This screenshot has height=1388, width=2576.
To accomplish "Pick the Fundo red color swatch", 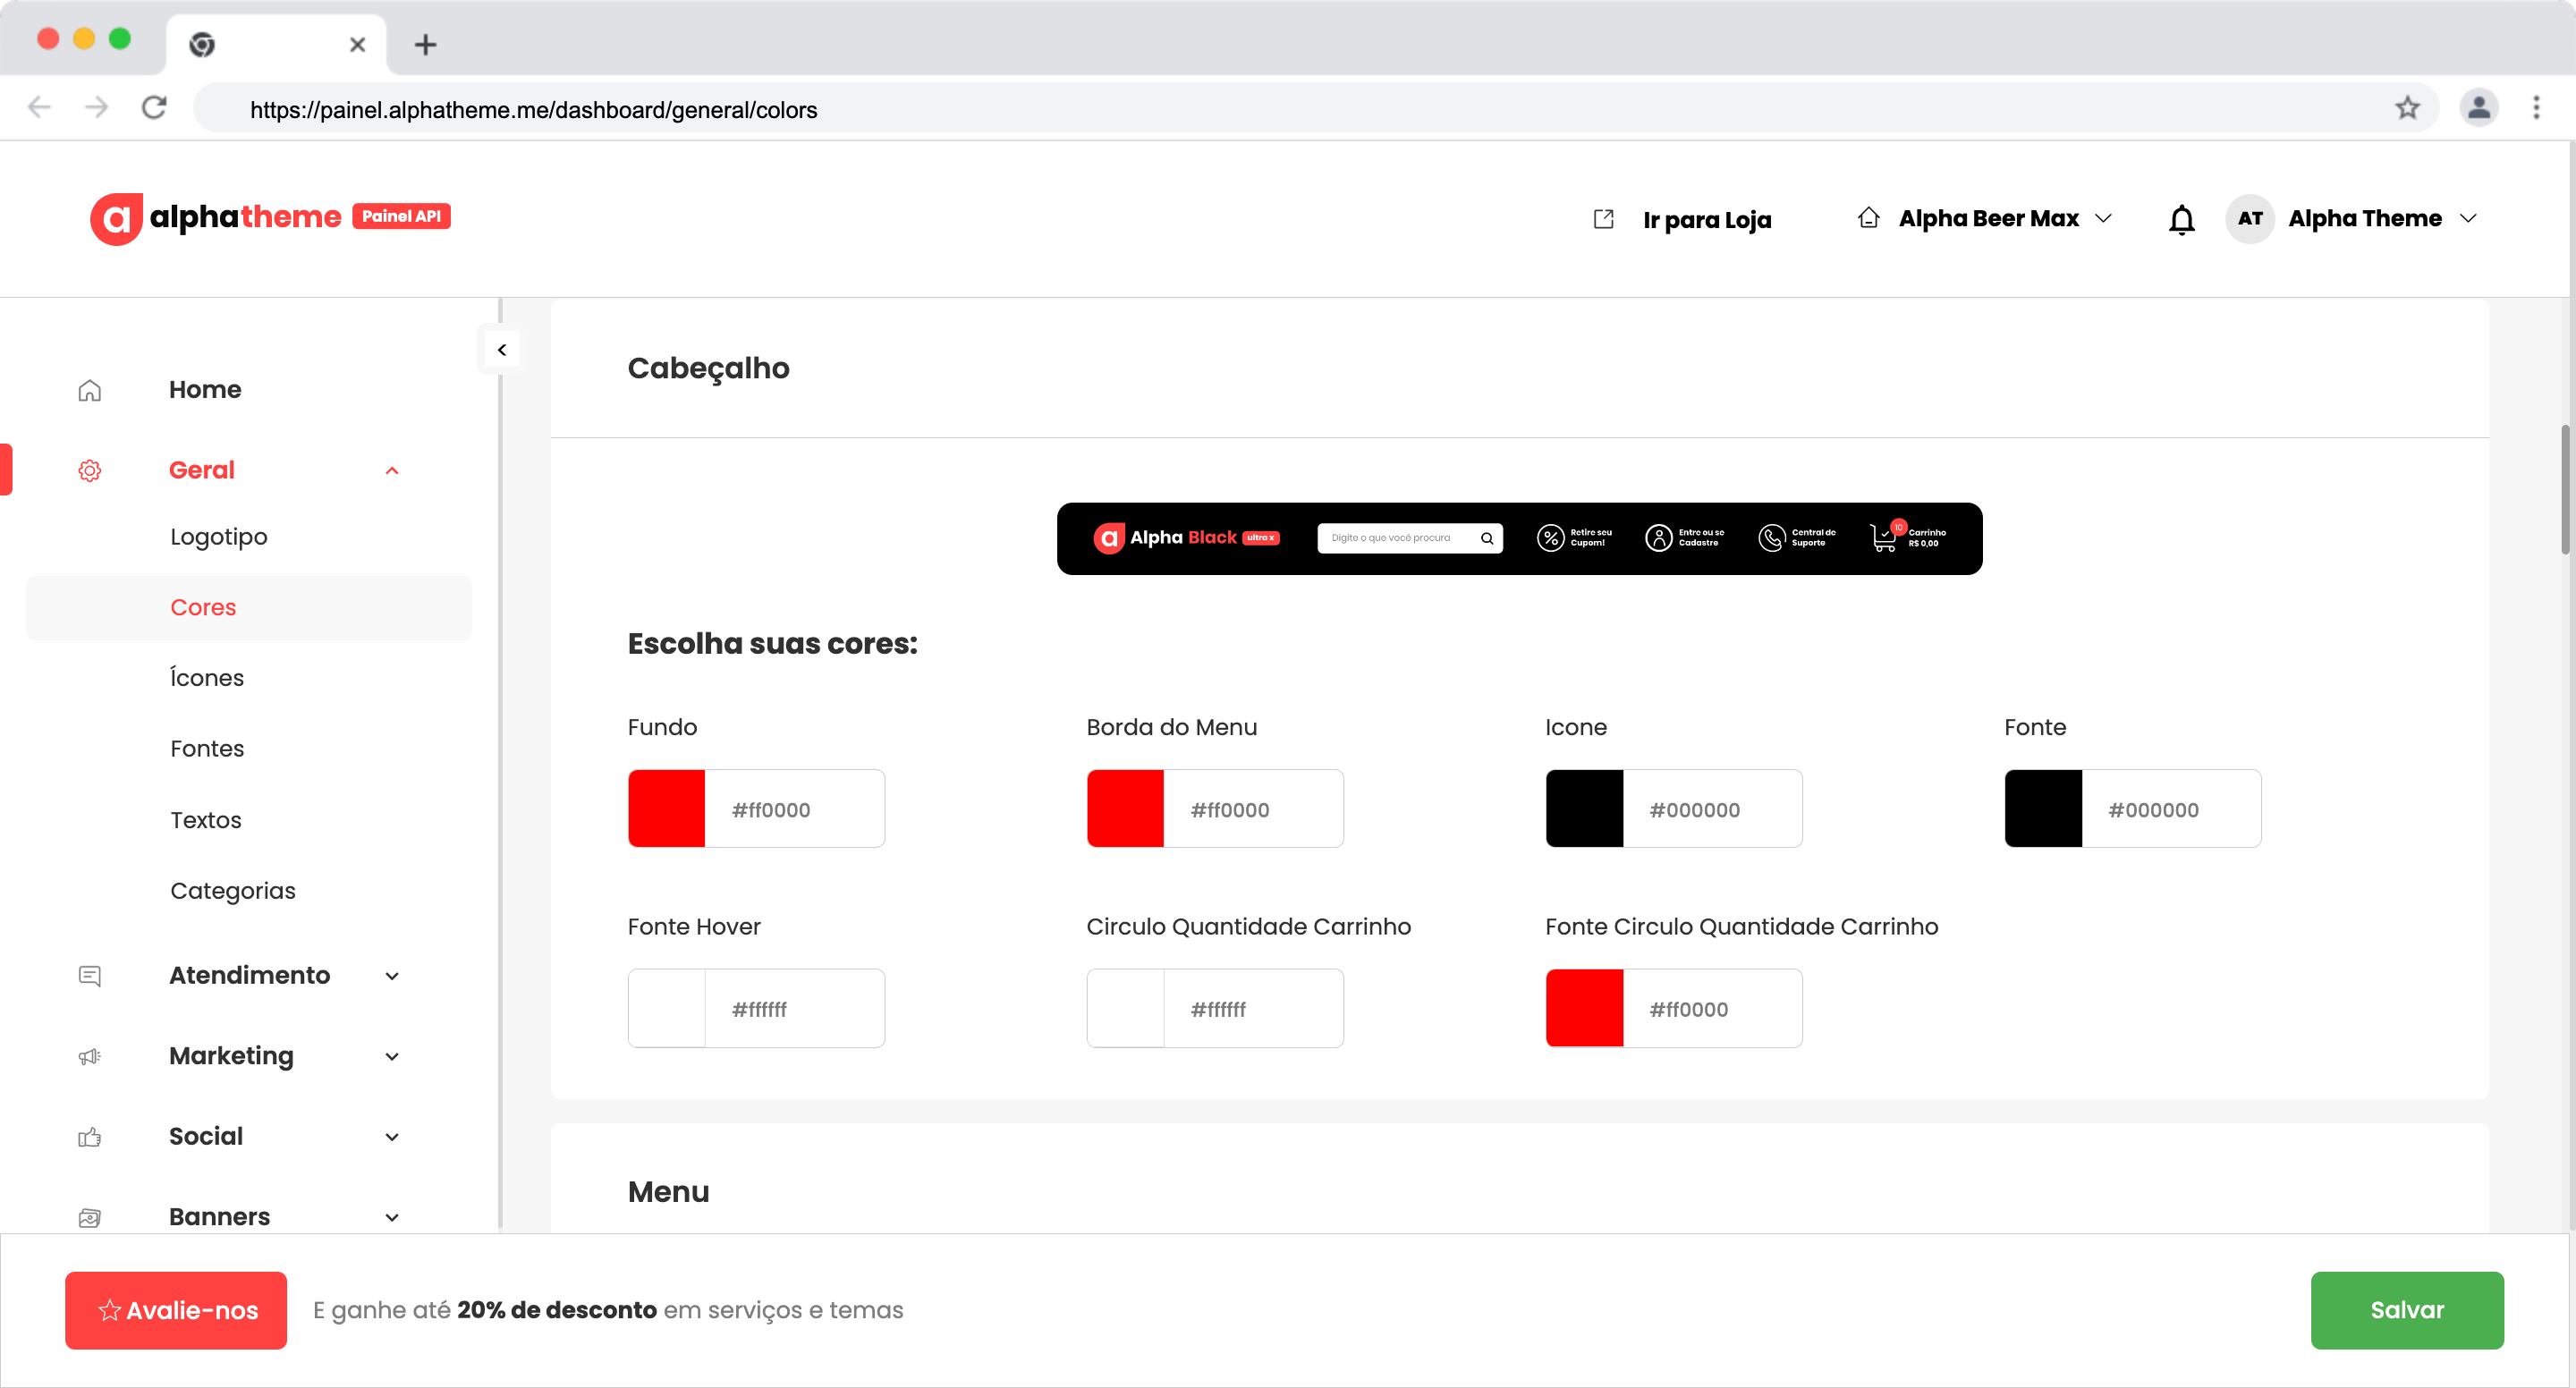I will [x=666, y=808].
